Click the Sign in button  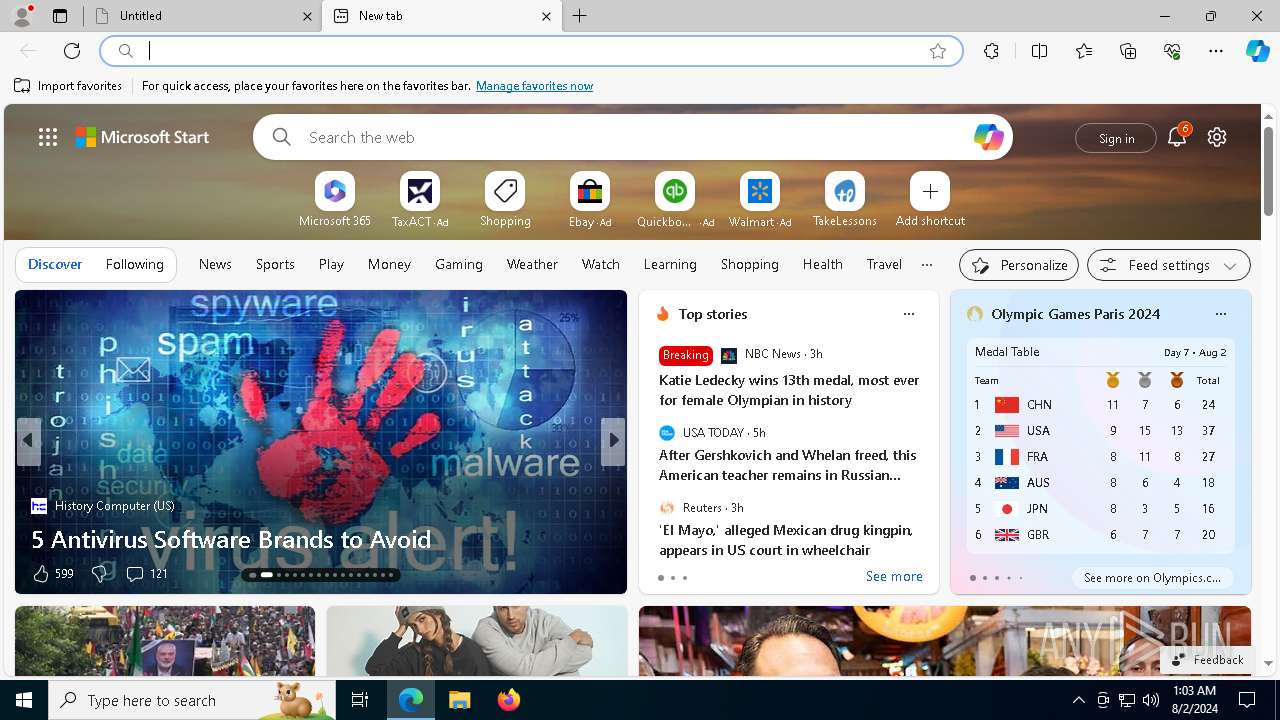tap(1116, 138)
